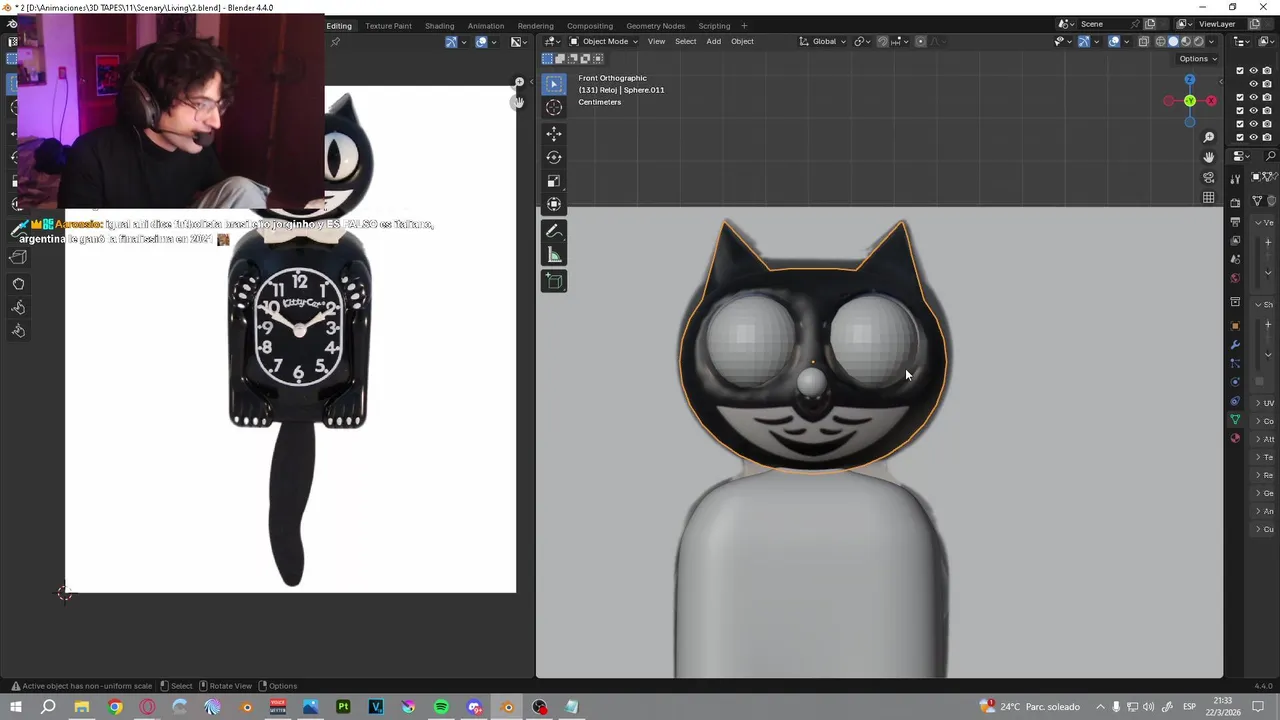1280x720 pixels.
Task: Open the viewport Select menu
Action: [x=685, y=41]
